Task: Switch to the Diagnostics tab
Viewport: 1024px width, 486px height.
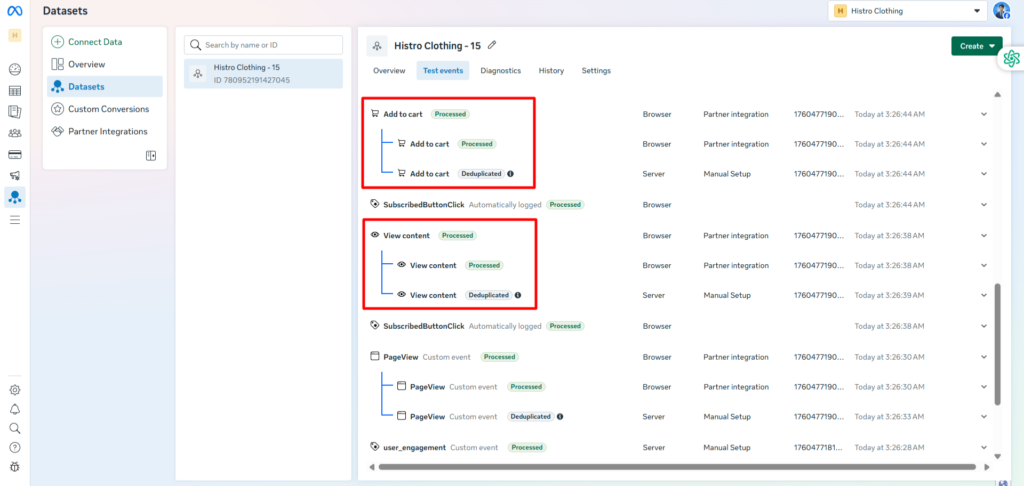Action: [500, 71]
